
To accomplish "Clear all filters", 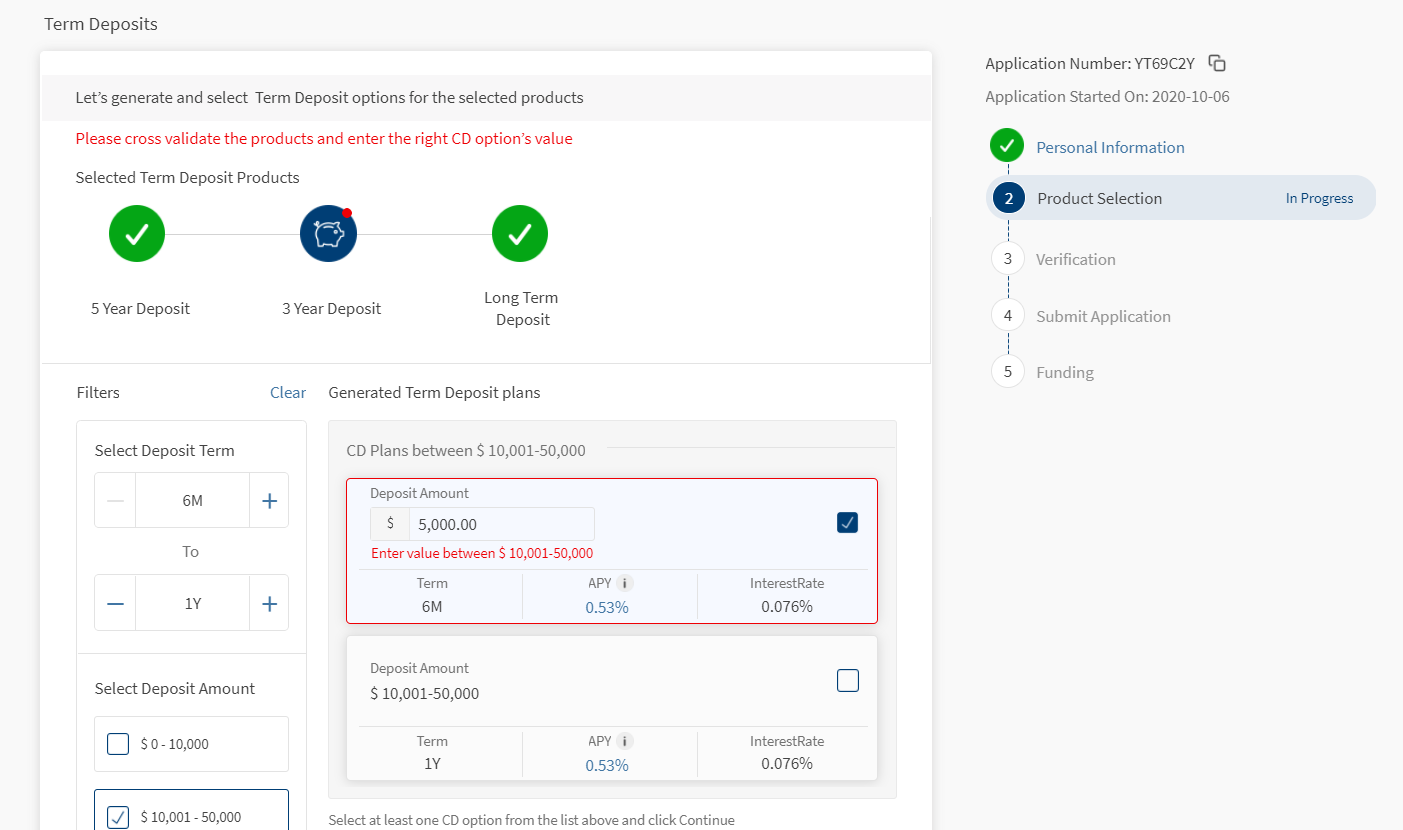I will [x=288, y=393].
